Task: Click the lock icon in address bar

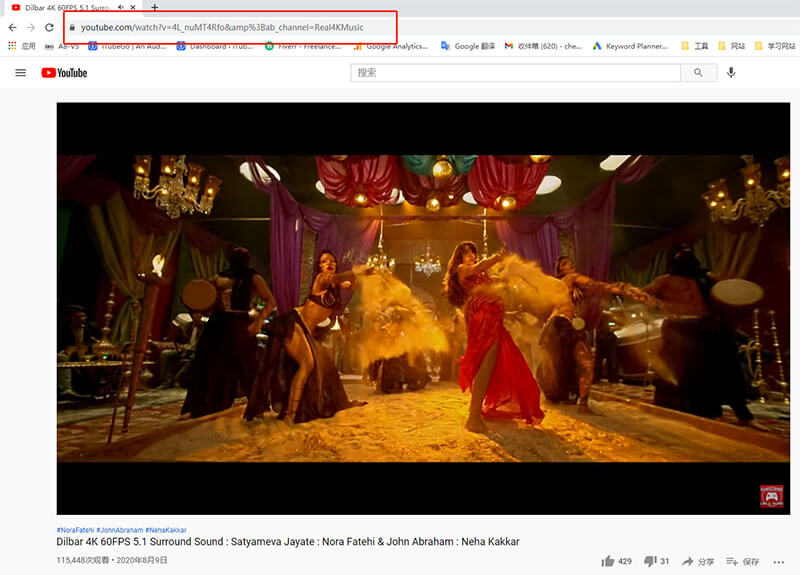Action: [72, 28]
